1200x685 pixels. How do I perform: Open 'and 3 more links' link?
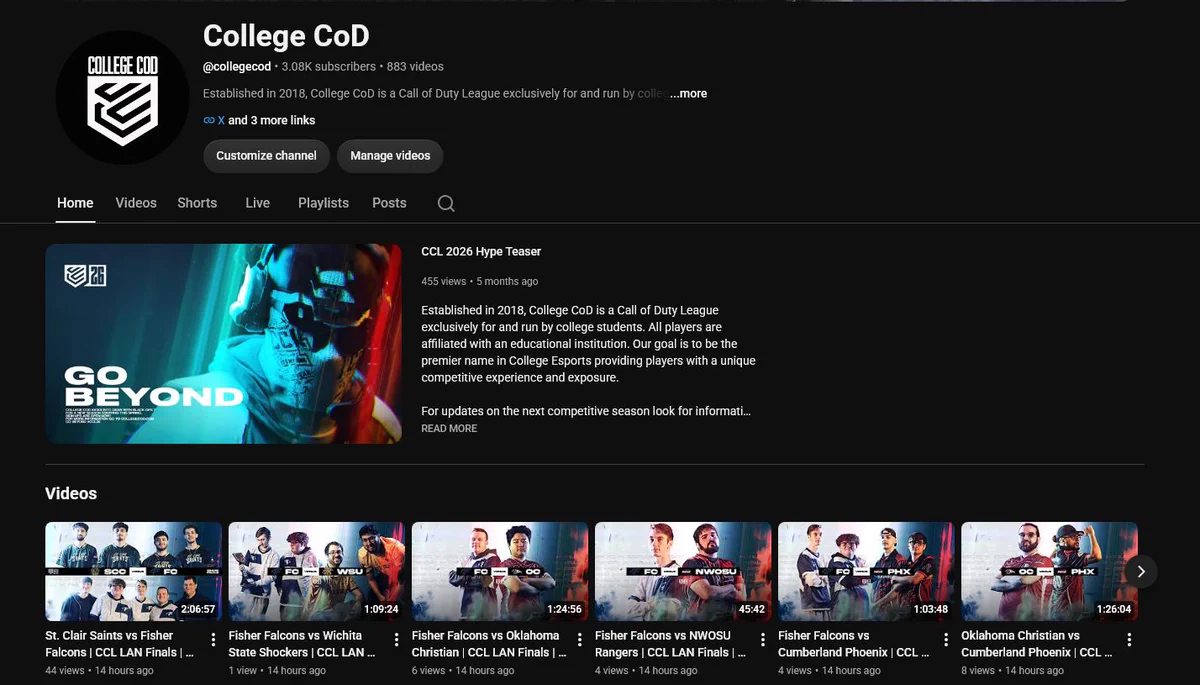point(272,120)
